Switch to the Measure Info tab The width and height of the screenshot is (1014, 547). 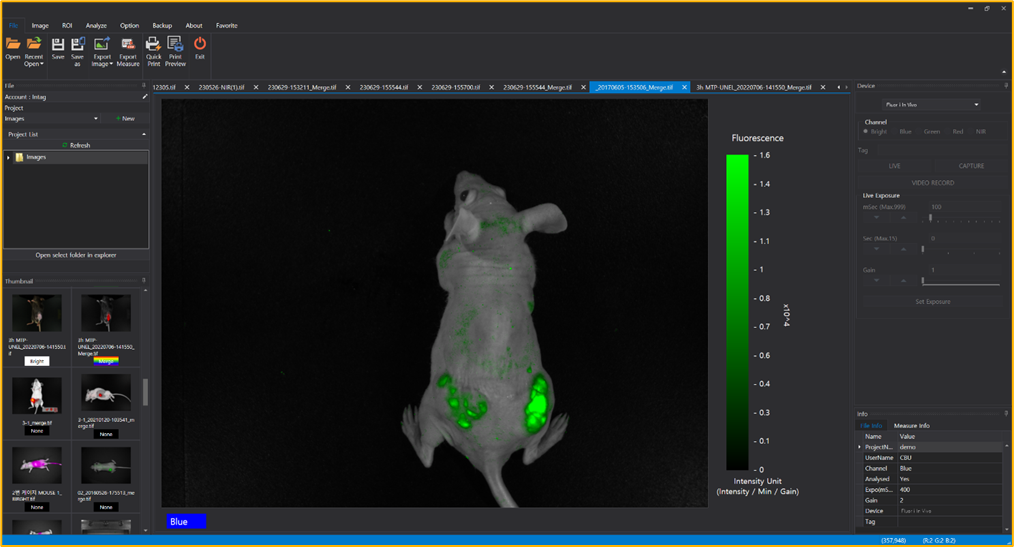pyautogui.click(x=911, y=425)
